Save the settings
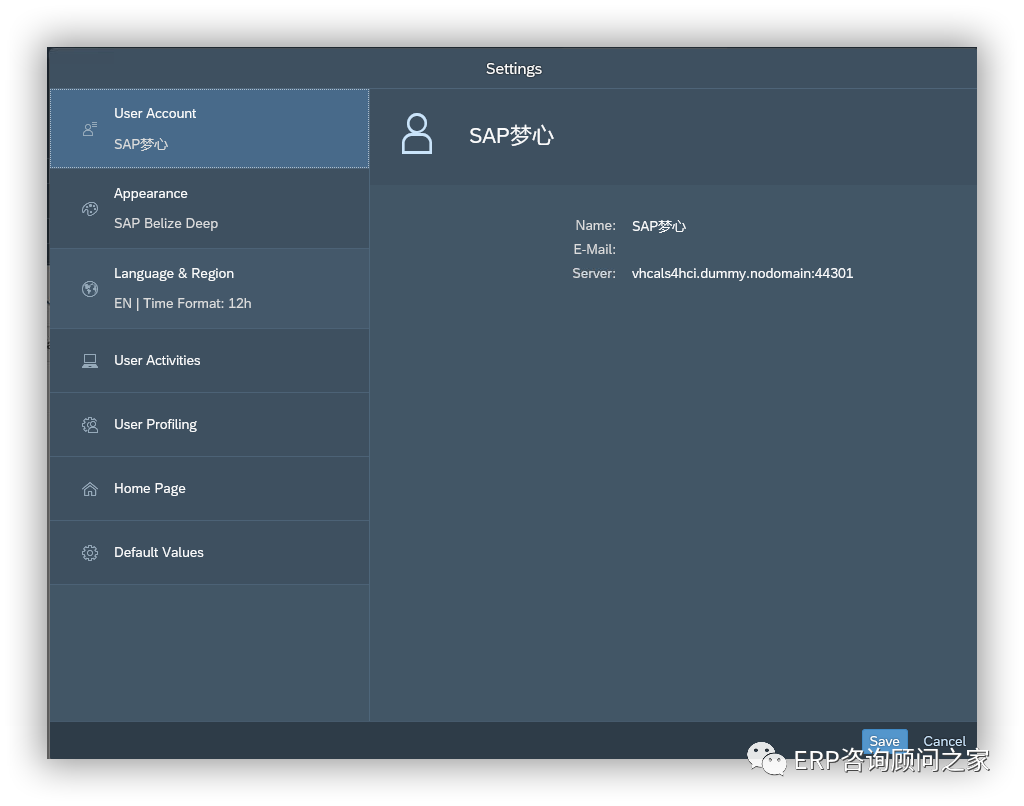 pyautogui.click(x=884, y=741)
